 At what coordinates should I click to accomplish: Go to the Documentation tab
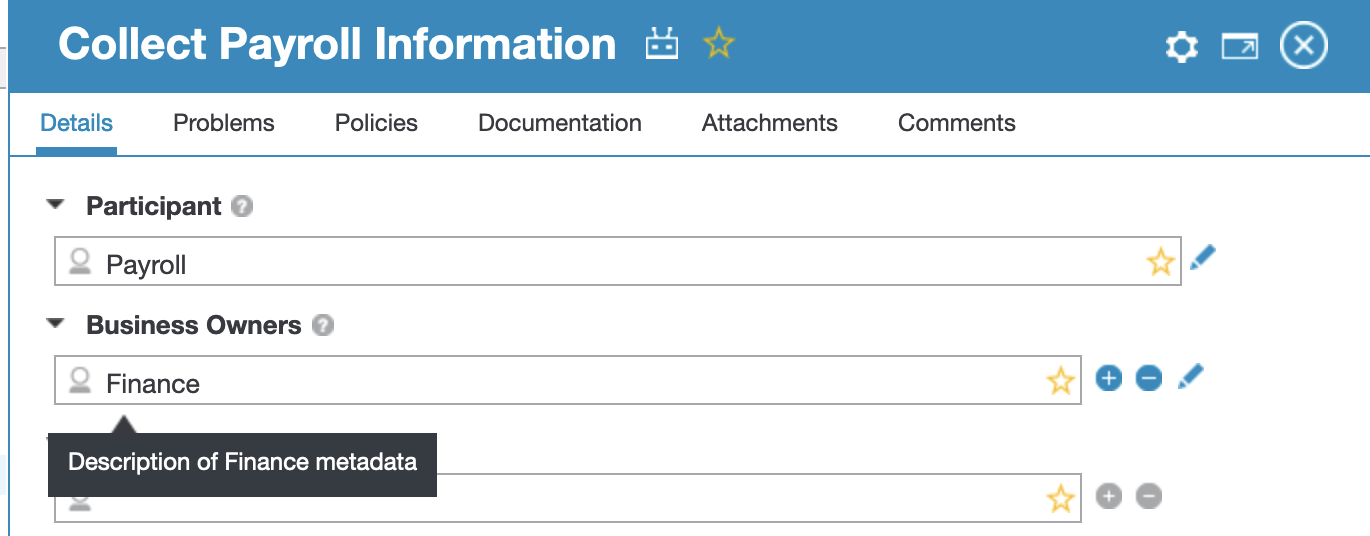click(x=560, y=123)
